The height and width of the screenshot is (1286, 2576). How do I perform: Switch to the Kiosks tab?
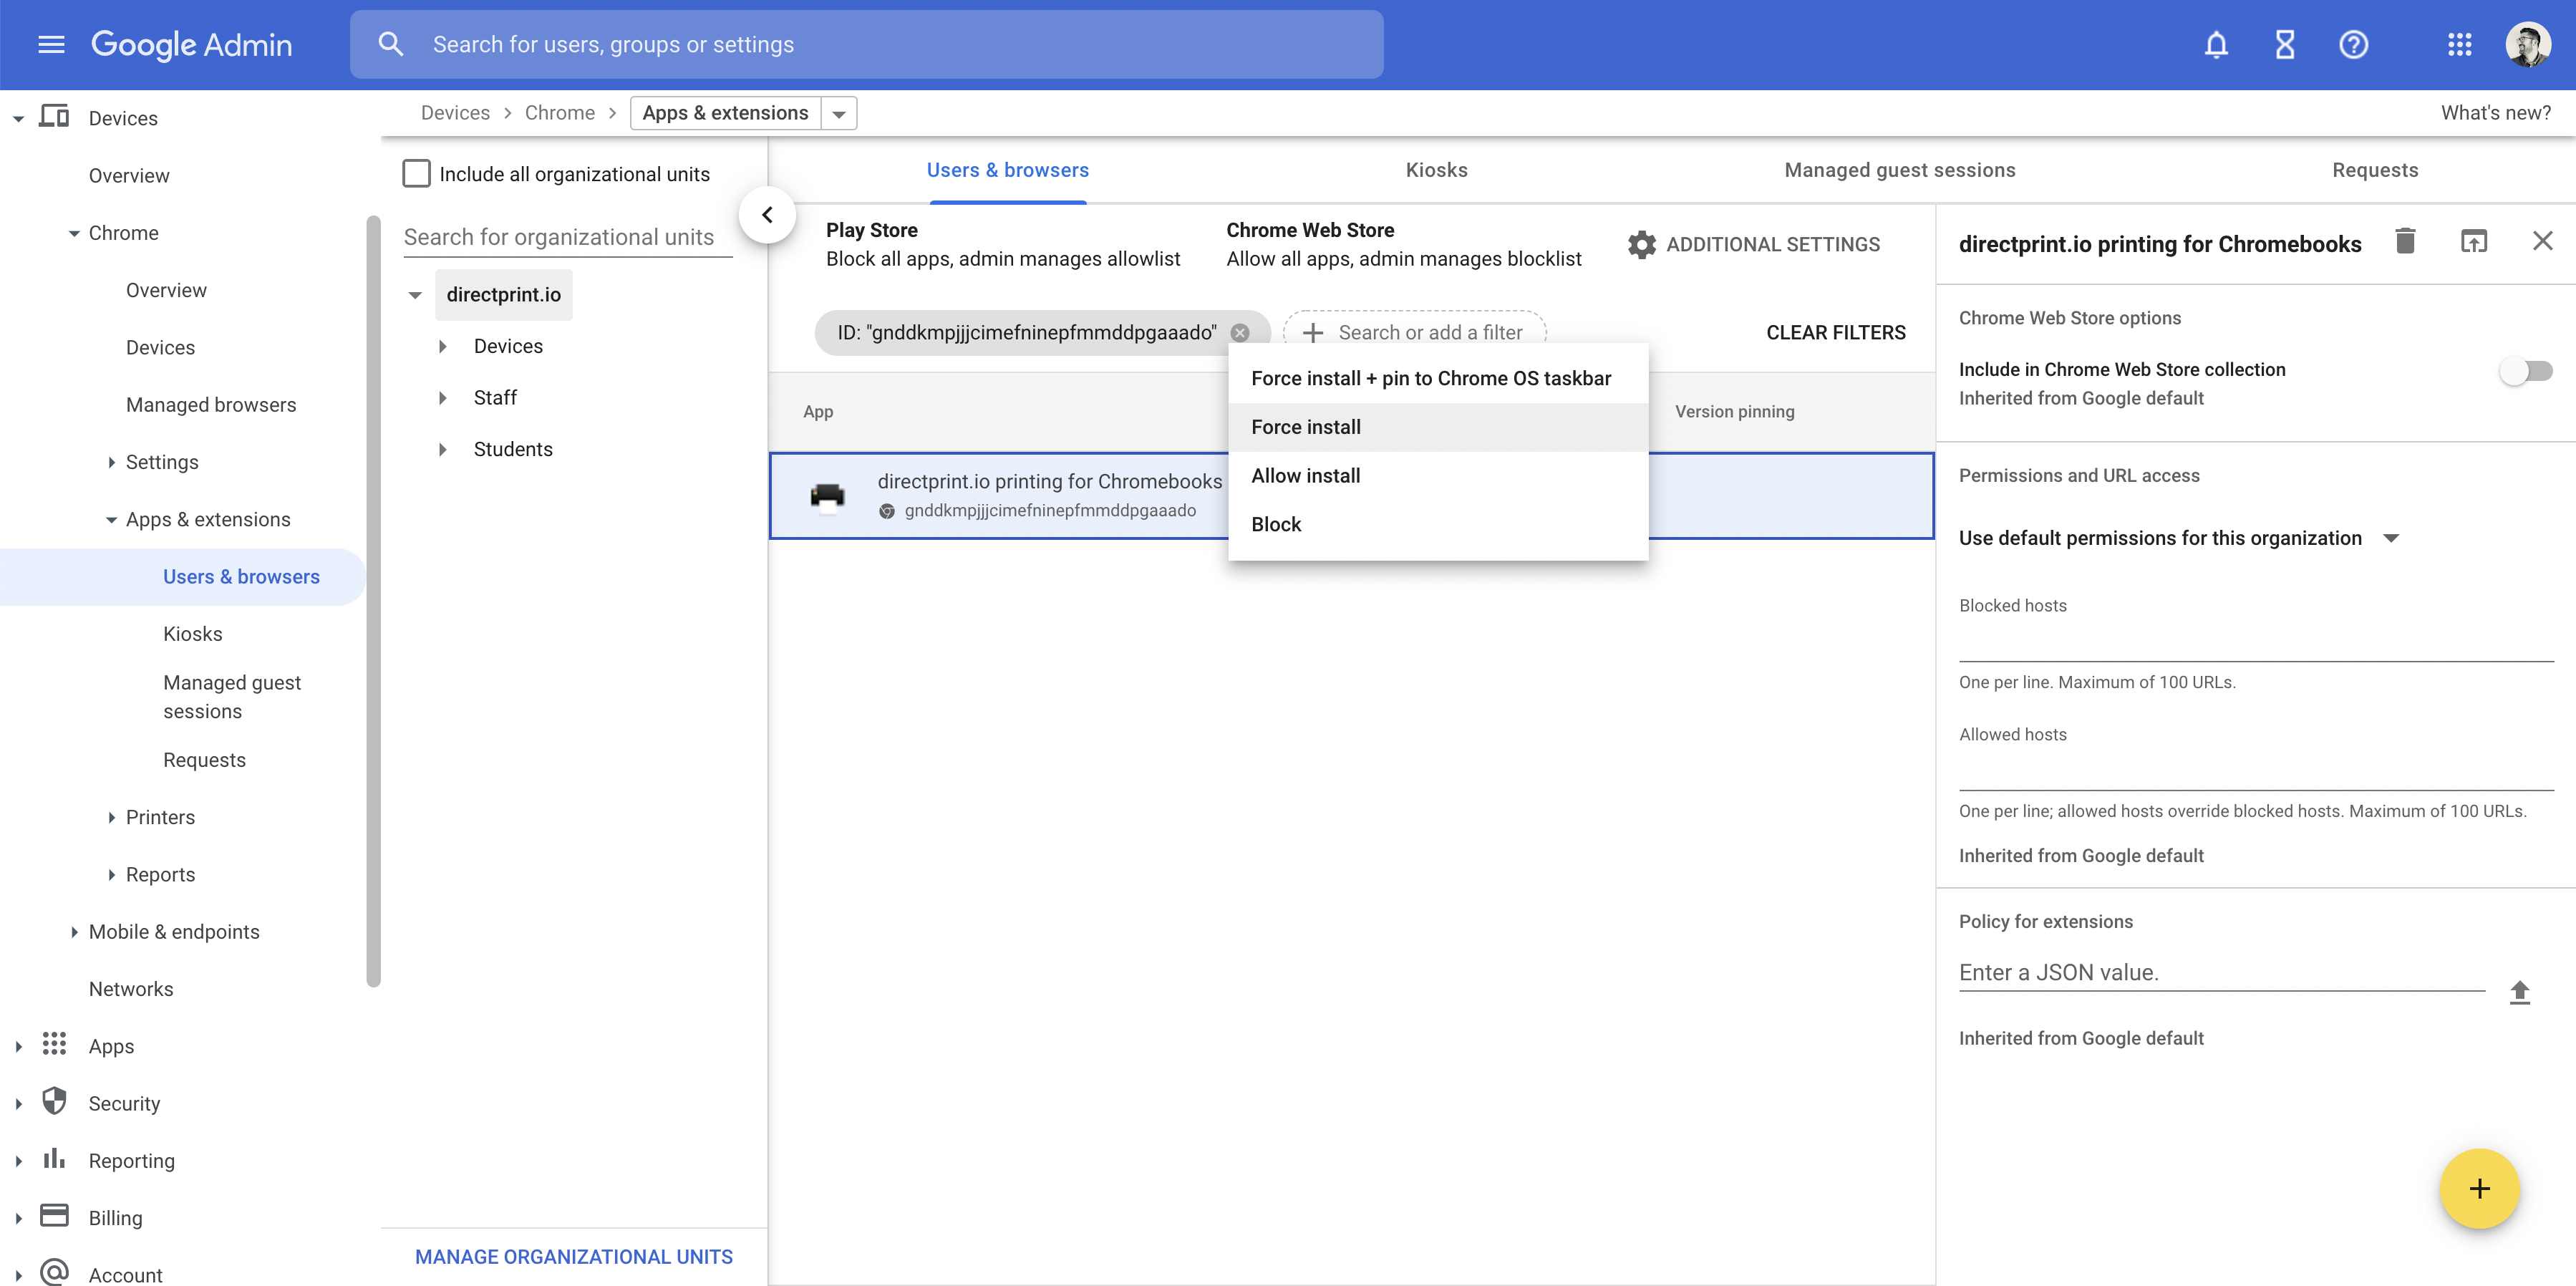pyautogui.click(x=1436, y=170)
